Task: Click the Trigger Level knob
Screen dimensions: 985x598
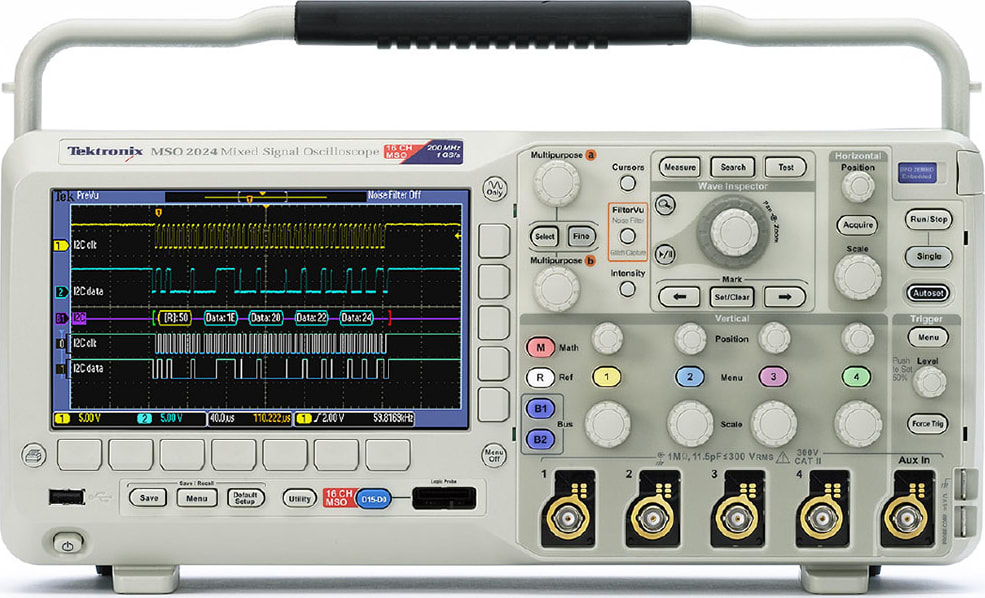Action: coord(930,383)
